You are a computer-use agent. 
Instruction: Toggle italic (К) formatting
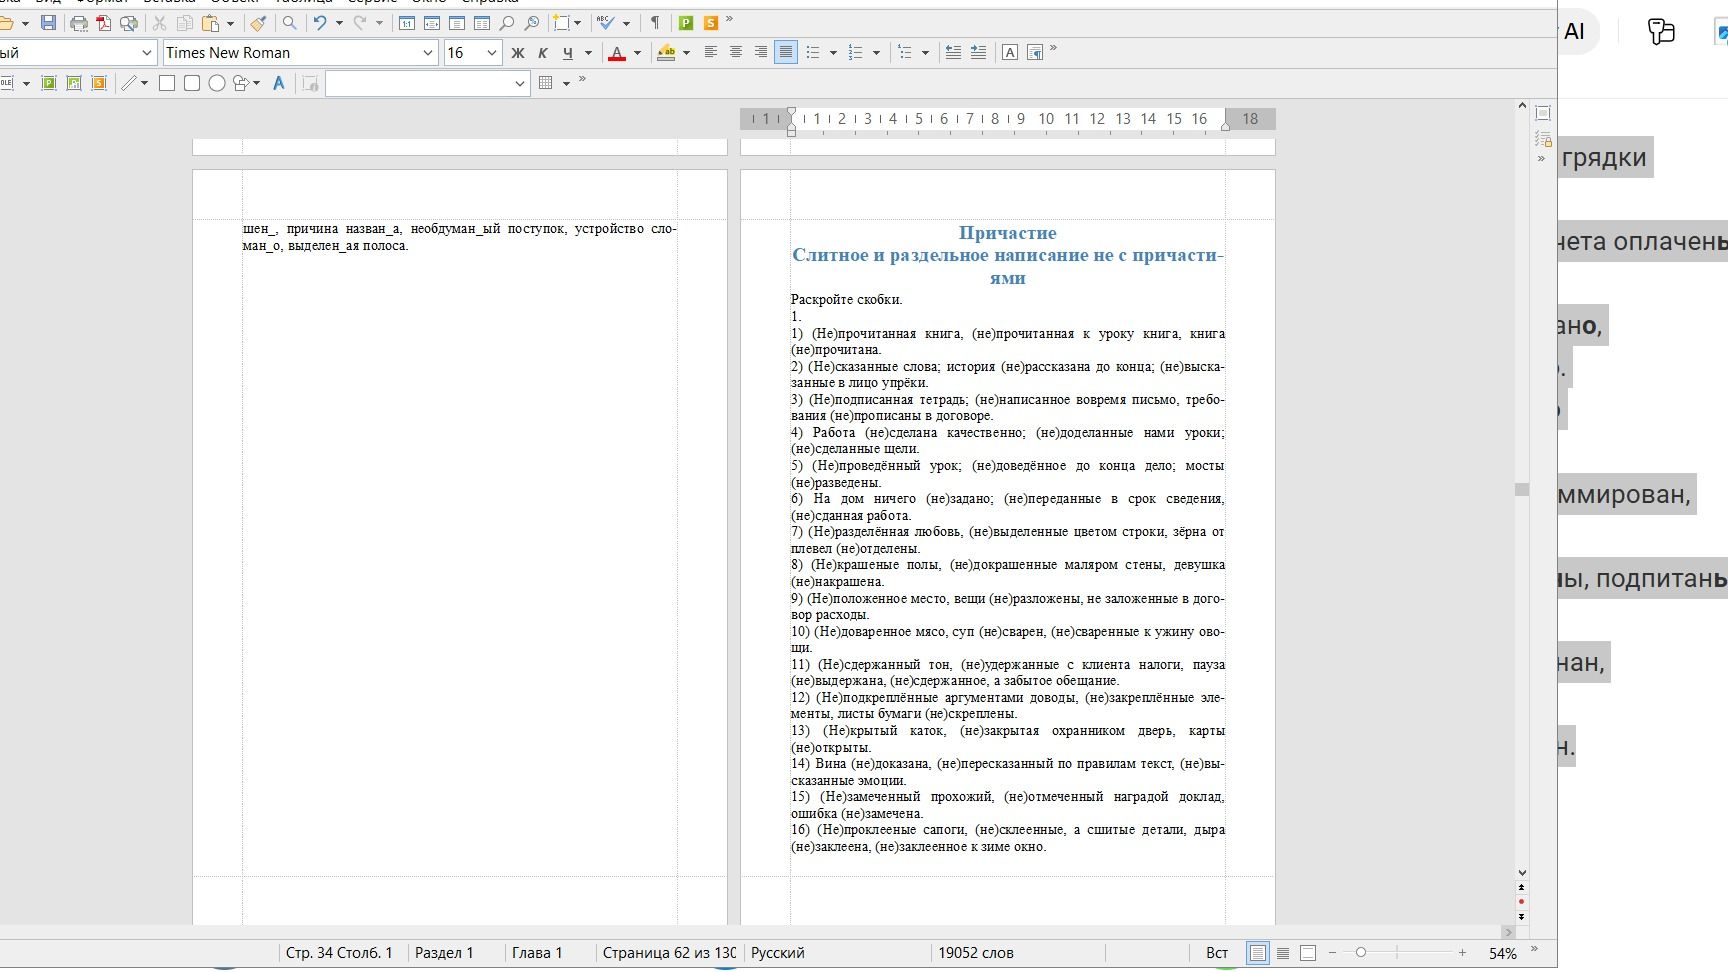pyautogui.click(x=543, y=52)
